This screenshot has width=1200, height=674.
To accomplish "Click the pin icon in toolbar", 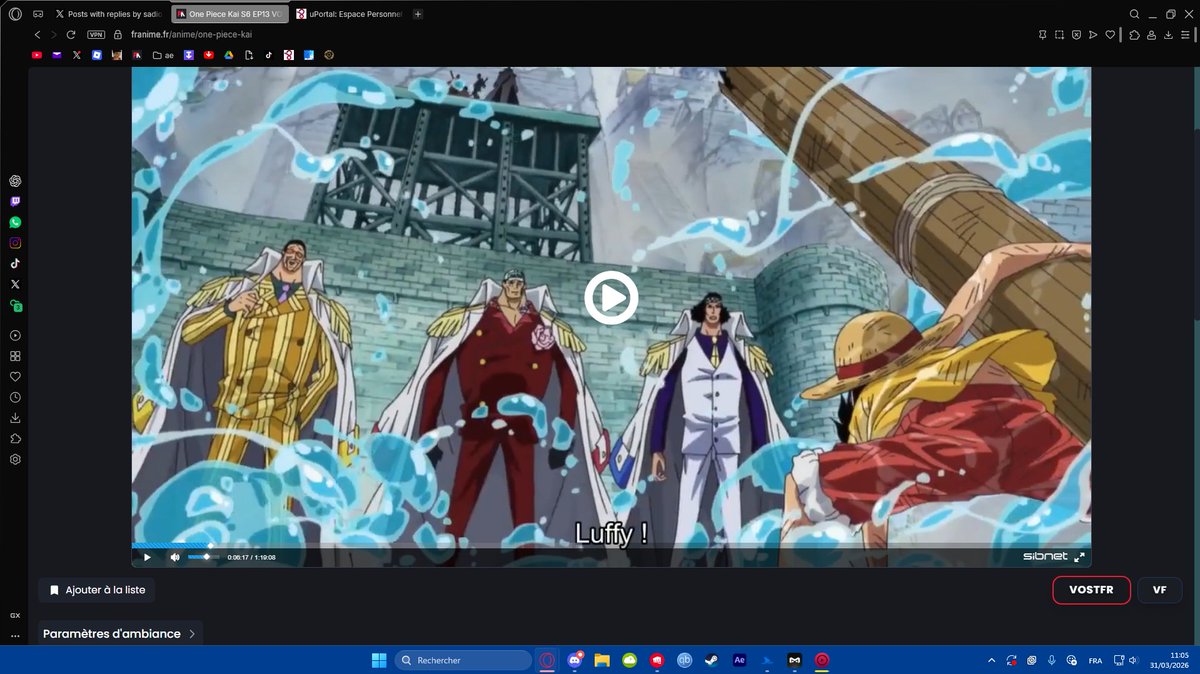I will click(1042, 34).
